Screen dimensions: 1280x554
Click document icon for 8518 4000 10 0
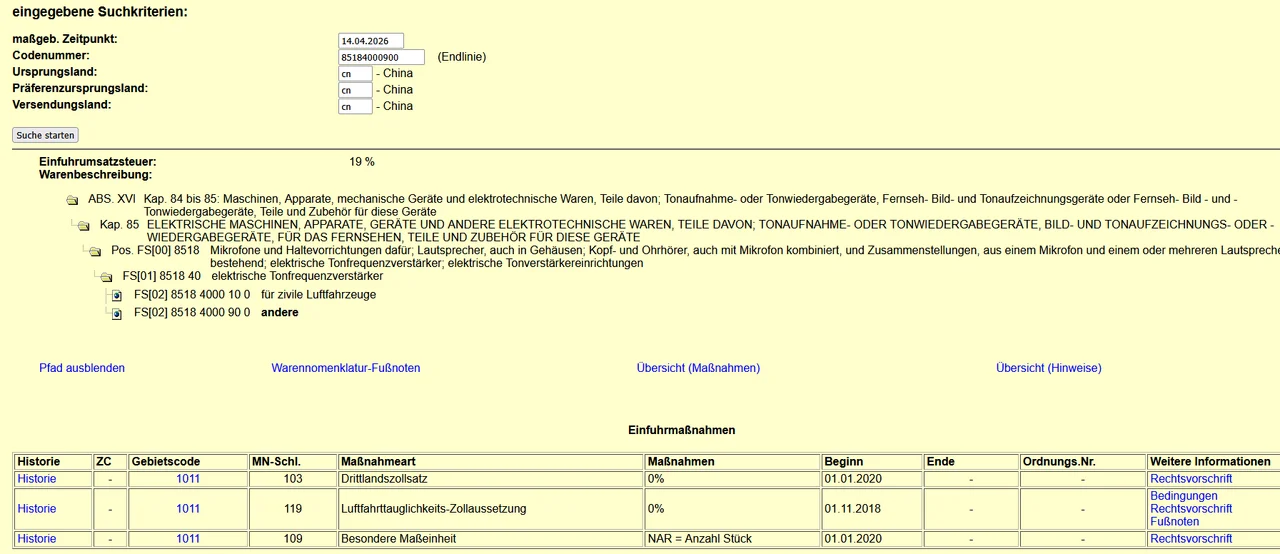coord(117,296)
